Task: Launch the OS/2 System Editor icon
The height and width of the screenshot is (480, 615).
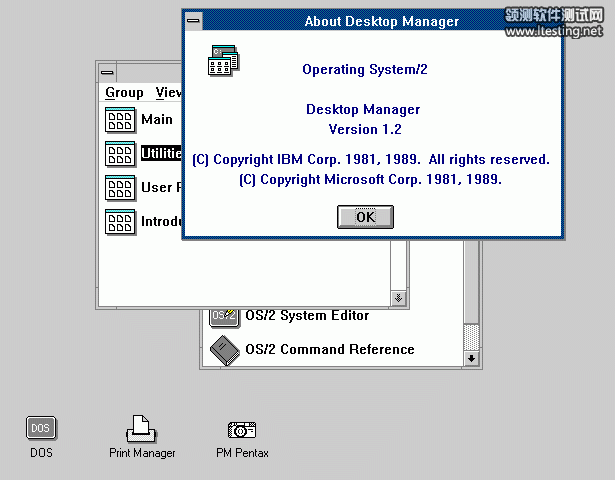Action: click(x=224, y=316)
